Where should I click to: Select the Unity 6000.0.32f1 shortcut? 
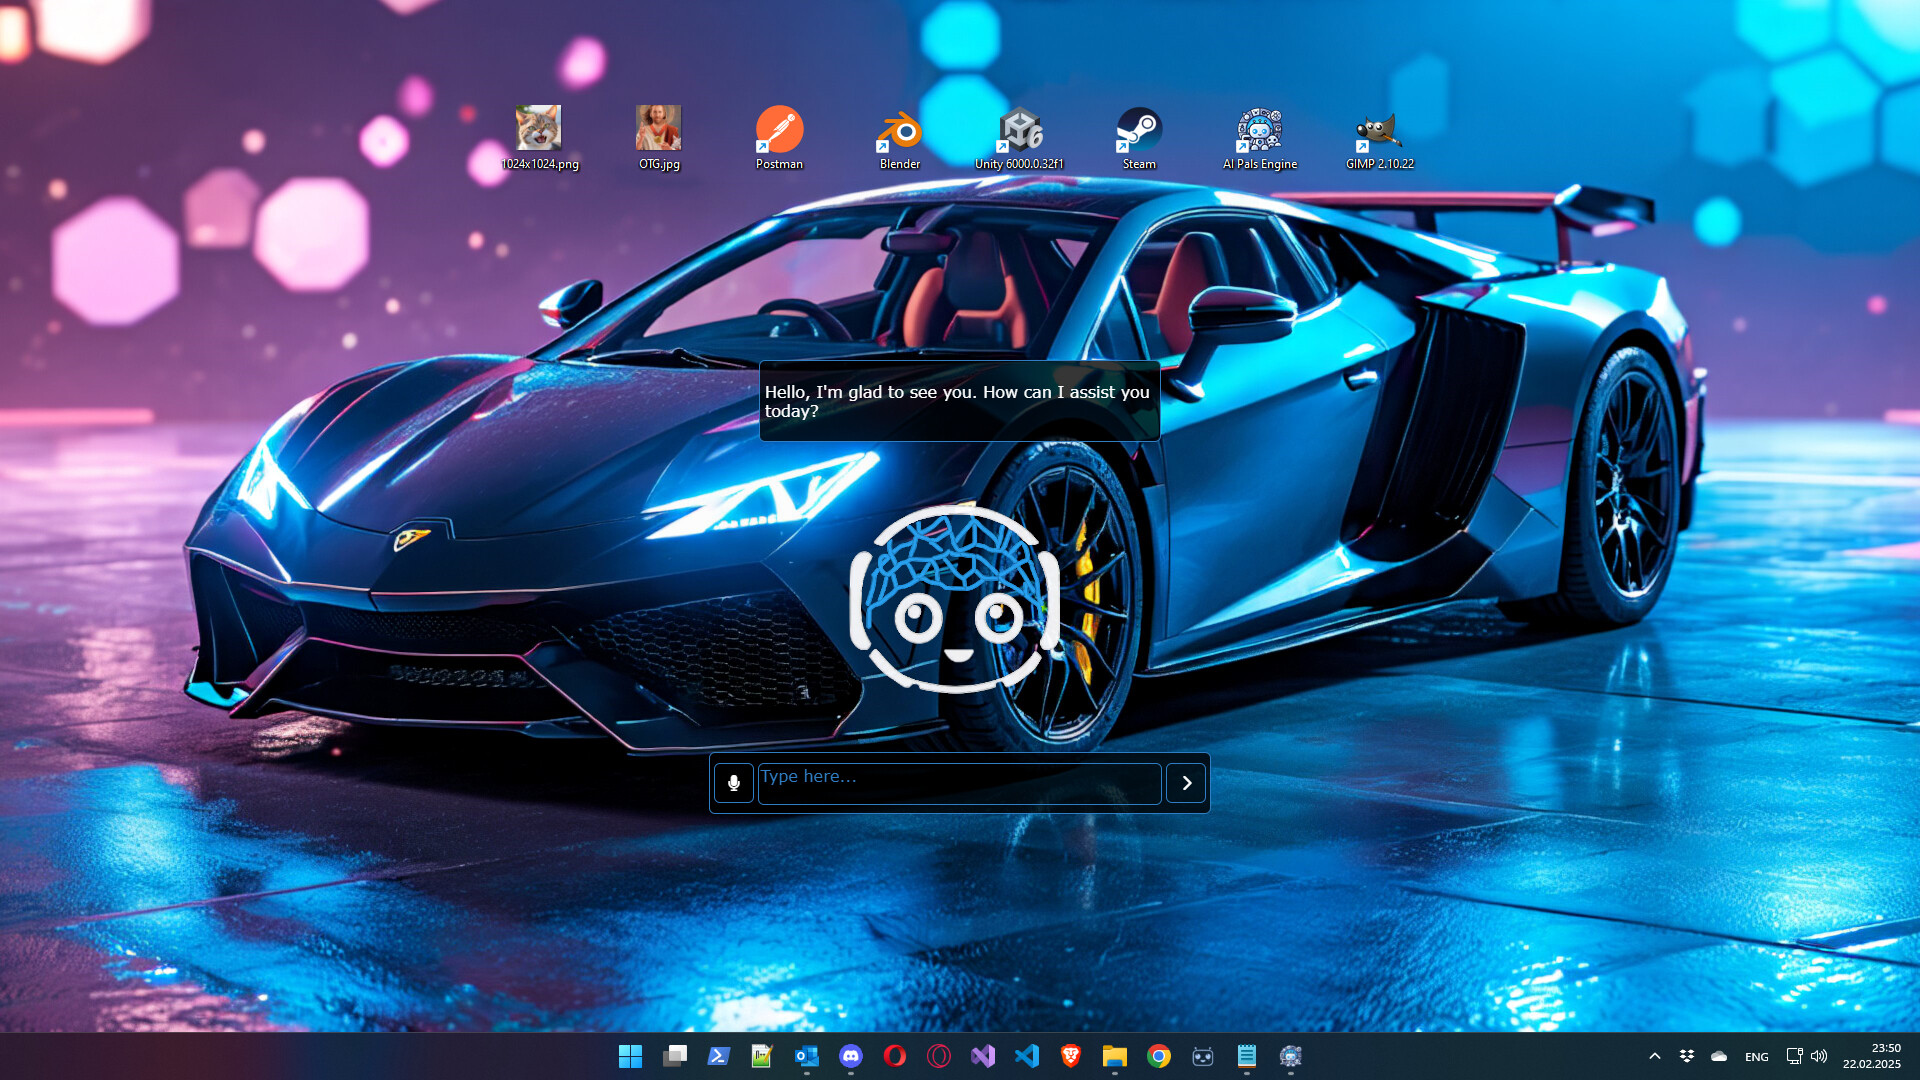(x=1019, y=138)
